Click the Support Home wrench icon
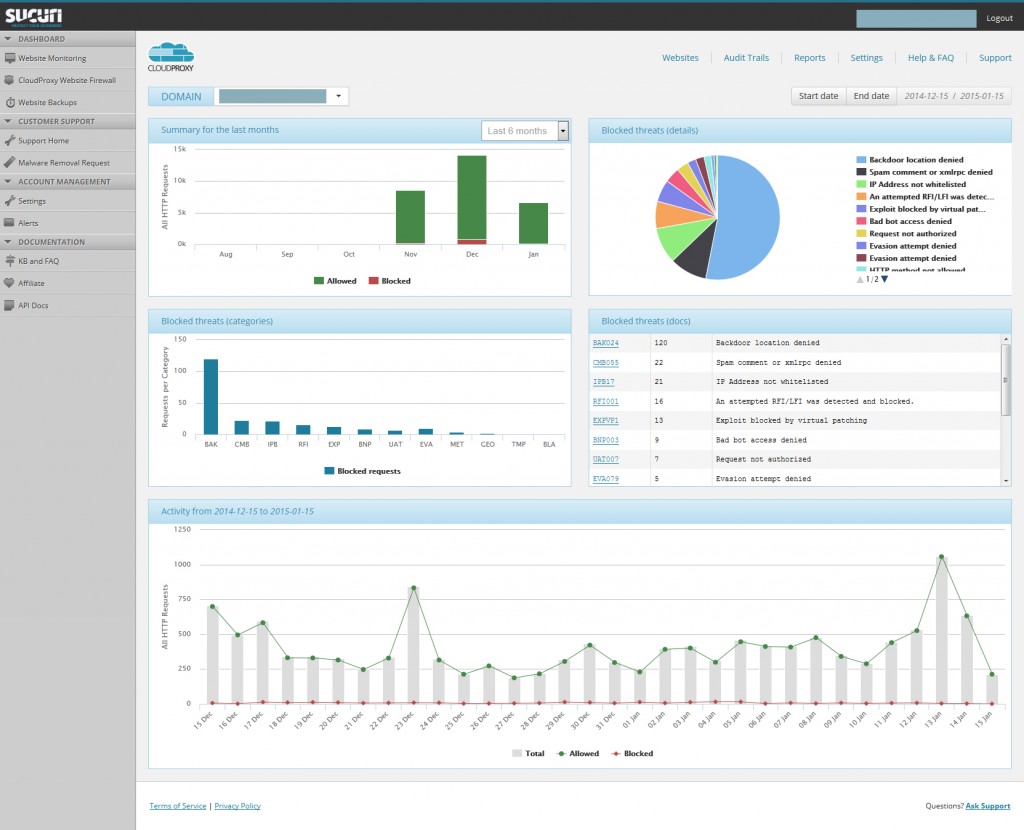 (x=10, y=141)
